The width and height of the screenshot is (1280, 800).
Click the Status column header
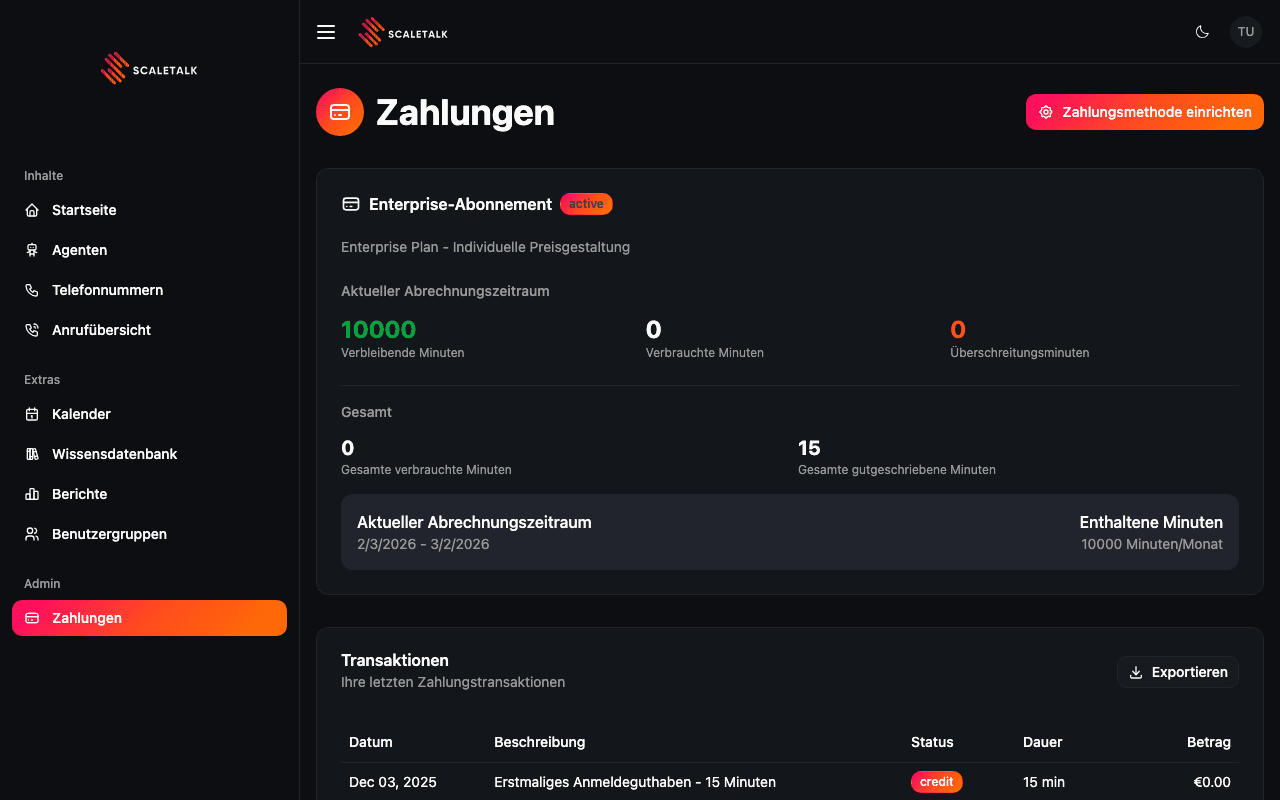[x=932, y=742]
